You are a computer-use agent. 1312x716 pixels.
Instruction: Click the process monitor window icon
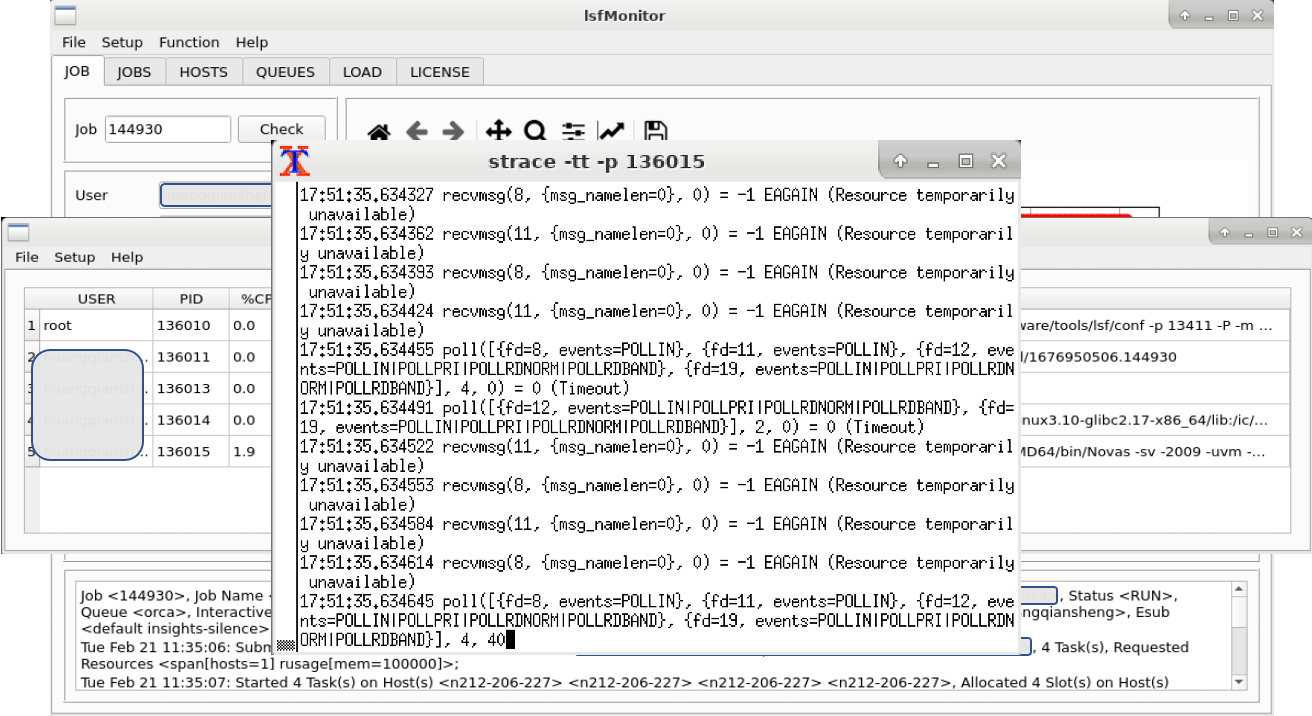click(18, 232)
